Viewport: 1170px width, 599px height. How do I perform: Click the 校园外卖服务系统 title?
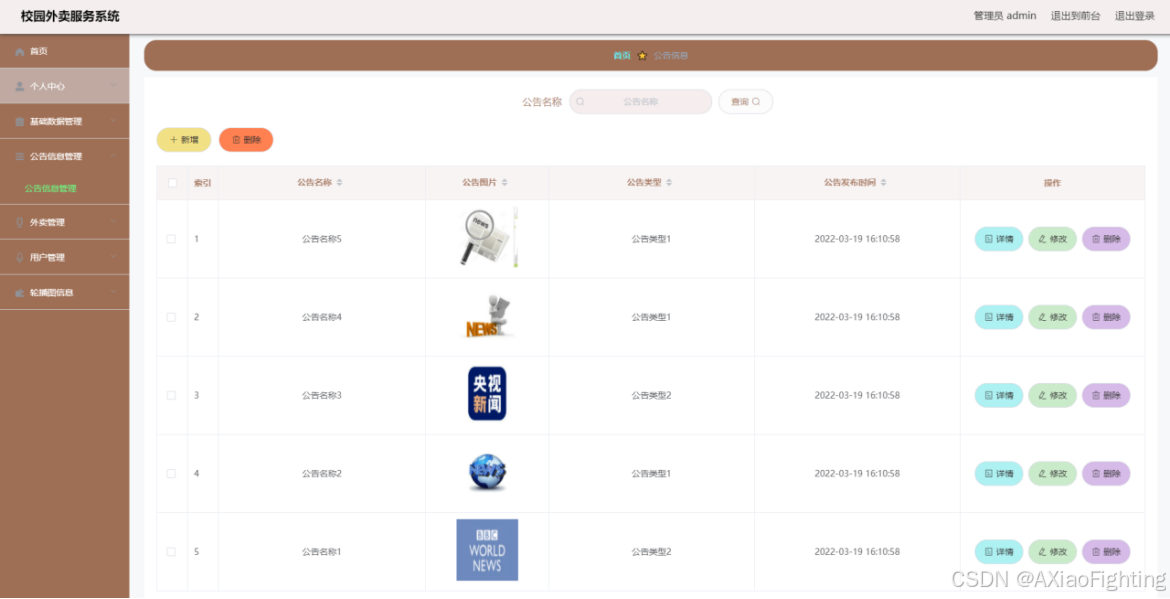(x=70, y=16)
